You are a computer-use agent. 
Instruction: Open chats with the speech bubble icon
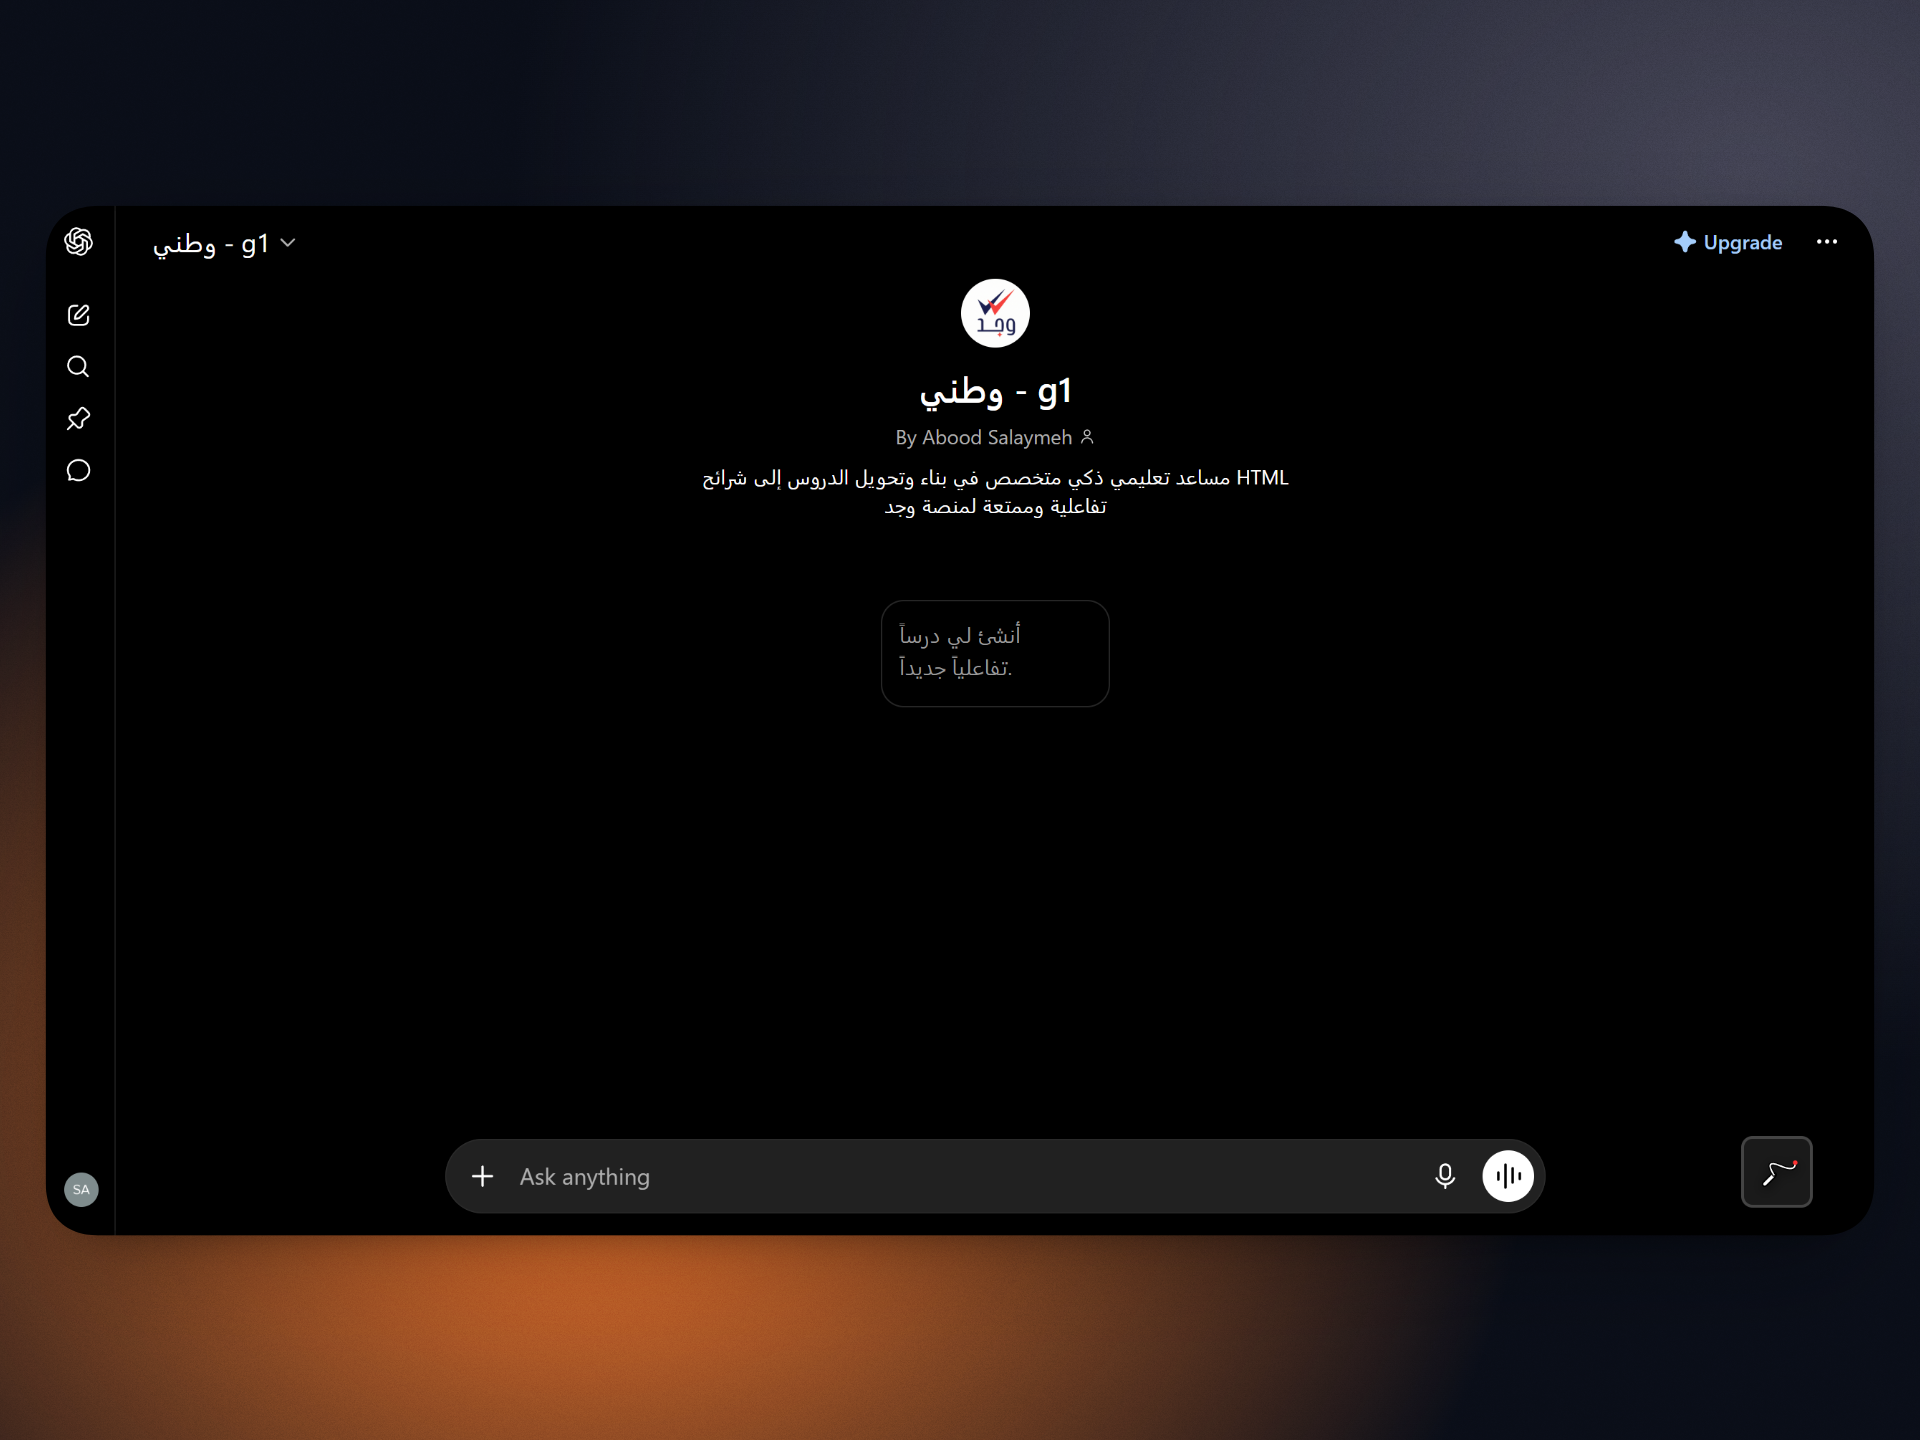point(79,471)
